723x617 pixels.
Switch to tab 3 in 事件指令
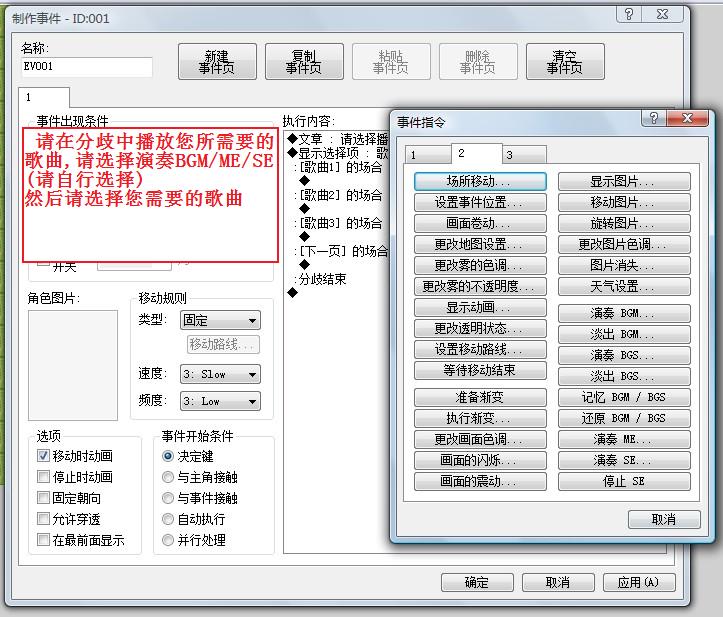[x=525, y=155]
